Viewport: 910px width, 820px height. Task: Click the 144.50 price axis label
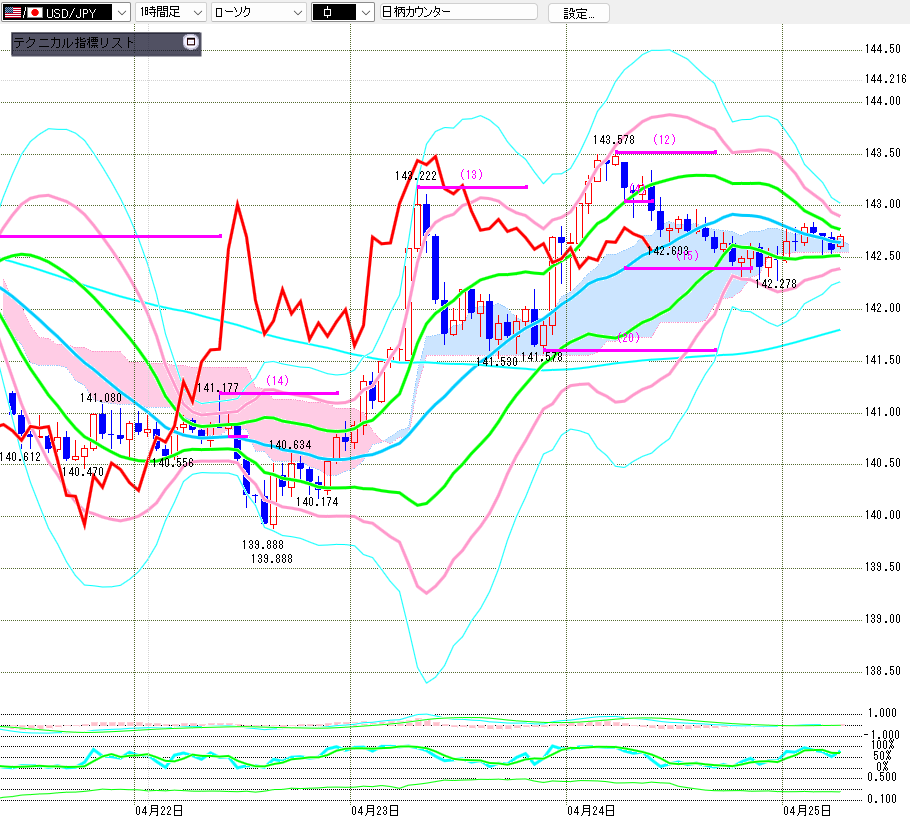tap(882, 49)
